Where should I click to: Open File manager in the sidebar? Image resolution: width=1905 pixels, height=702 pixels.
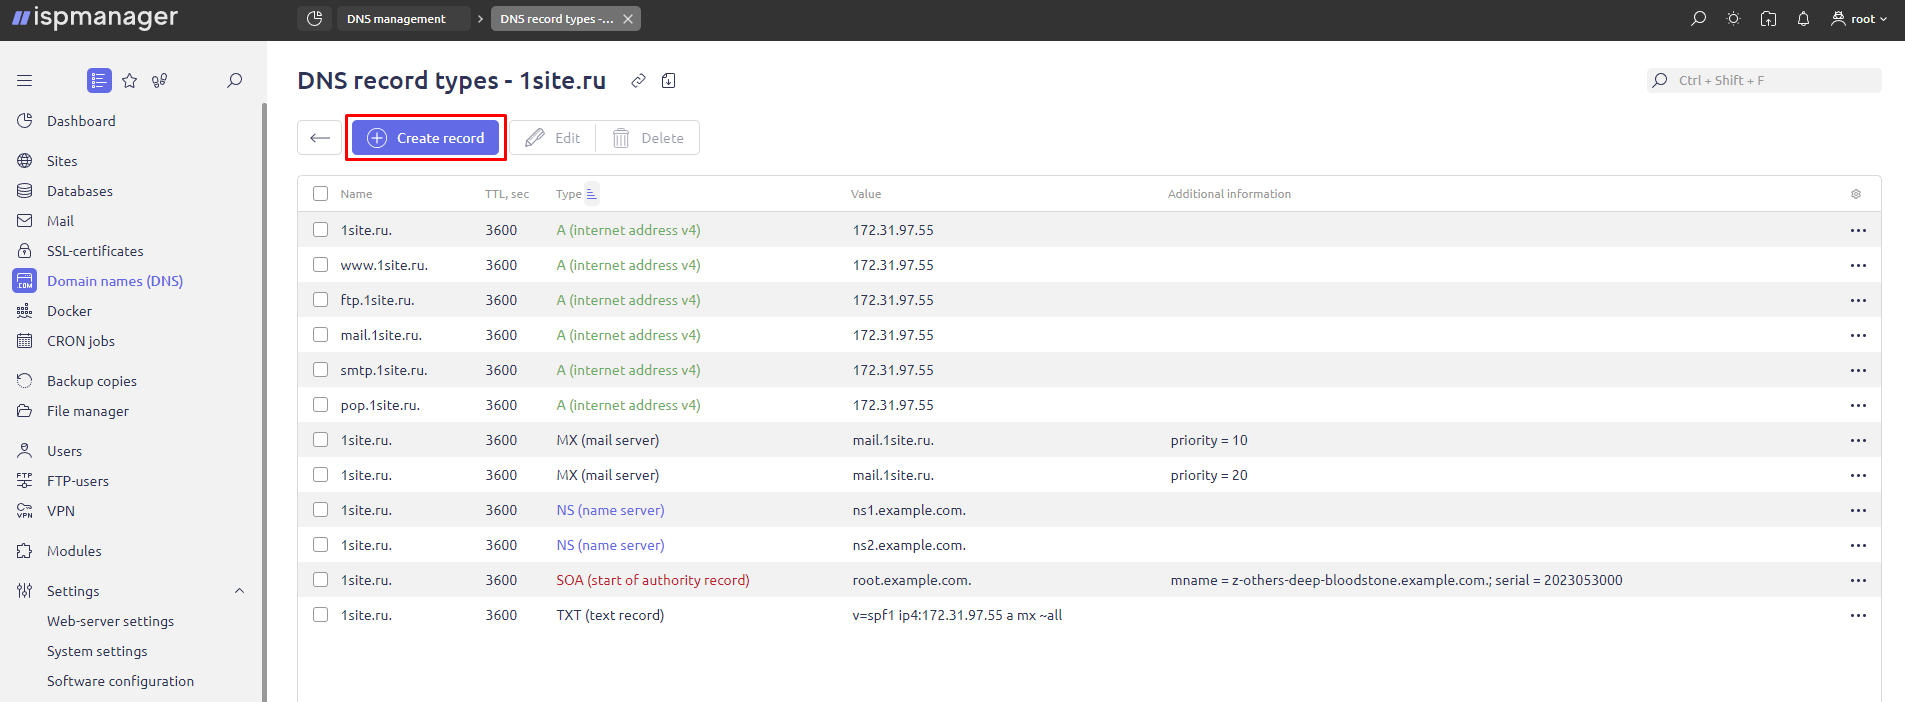88,411
